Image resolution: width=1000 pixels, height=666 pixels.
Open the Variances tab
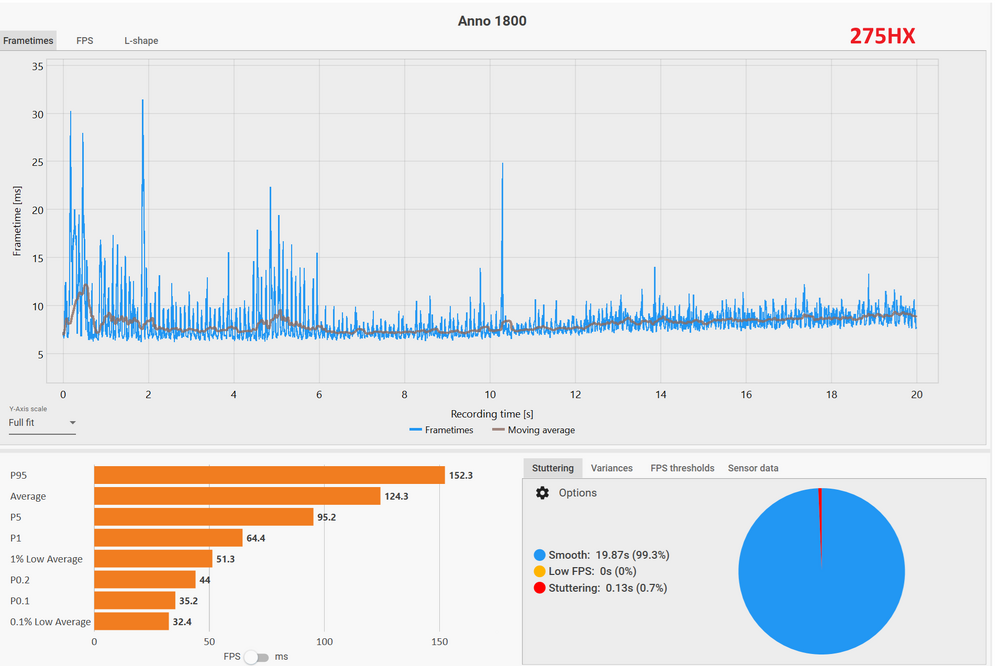coord(611,468)
